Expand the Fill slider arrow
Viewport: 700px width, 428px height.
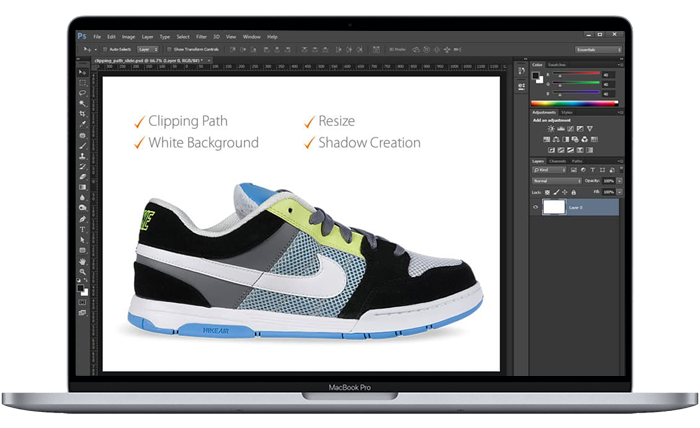pyautogui.click(x=620, y=192)
